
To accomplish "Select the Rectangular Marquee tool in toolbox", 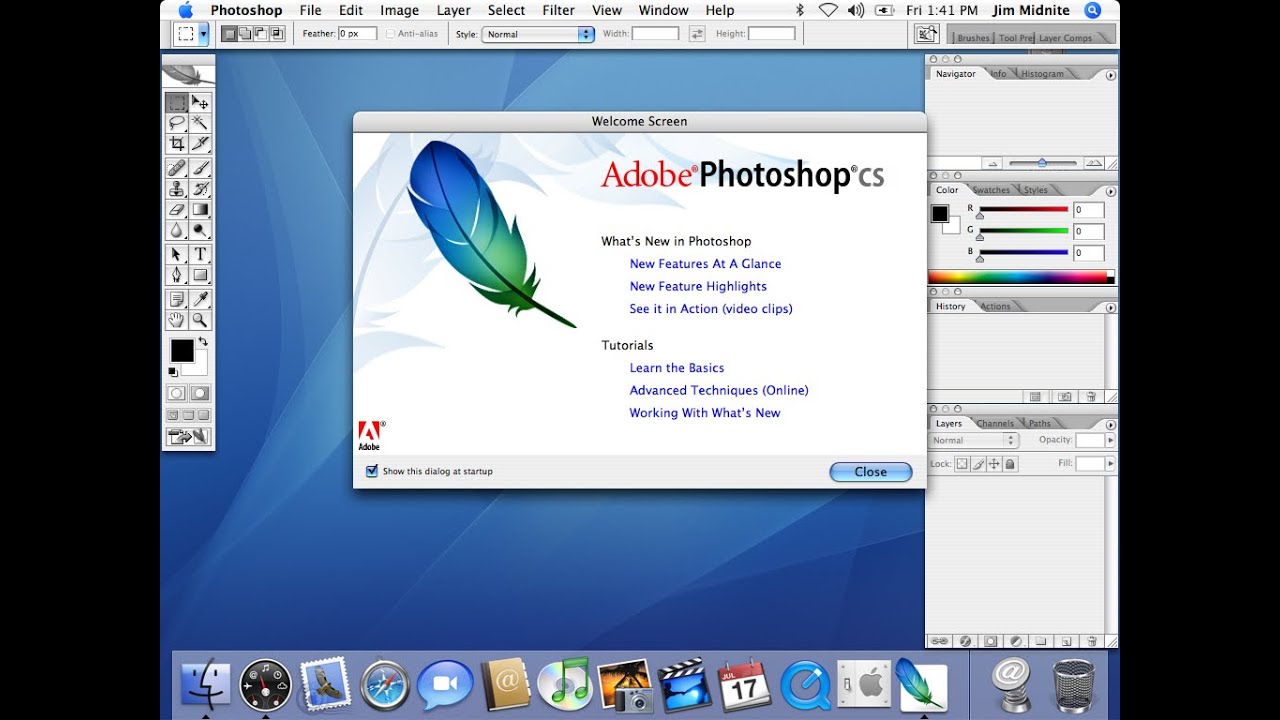I will [x=177, y=102].
